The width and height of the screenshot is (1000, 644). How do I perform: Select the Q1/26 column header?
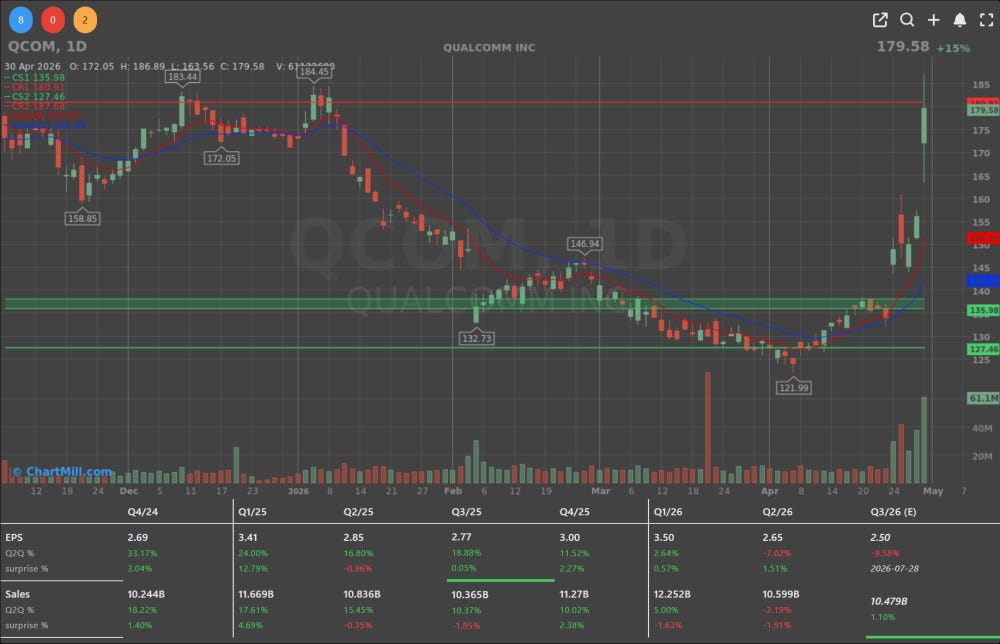click(668, 512)
